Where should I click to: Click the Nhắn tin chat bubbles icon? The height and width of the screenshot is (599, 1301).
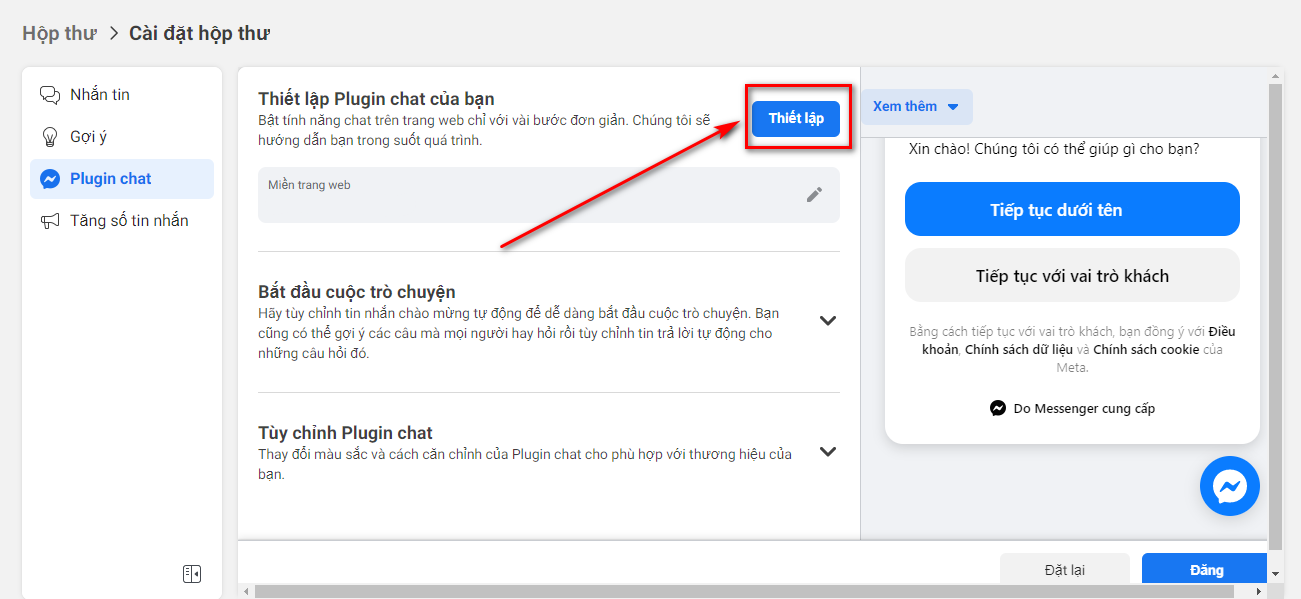(x=49, y=95)
